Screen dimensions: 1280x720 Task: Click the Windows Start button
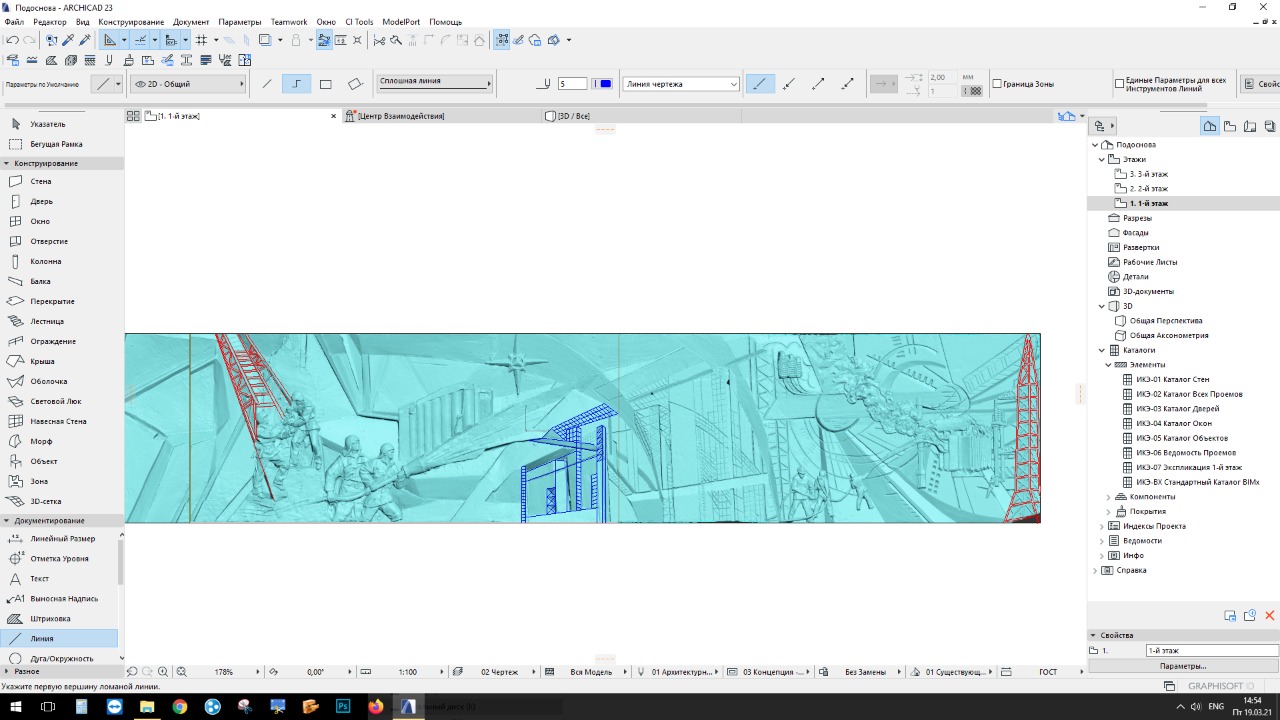[x=15, y=706]
